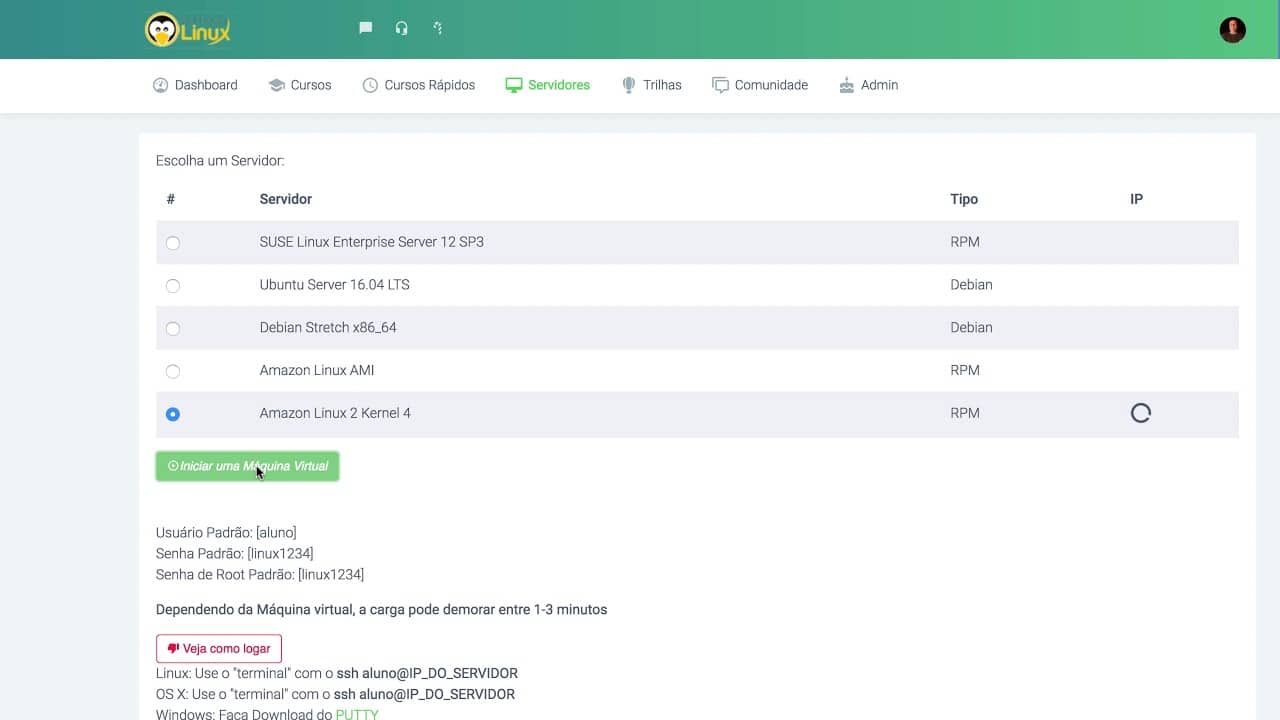Select SUSE Linux Enterprise Server radio button
1280x720 pixels.
tap(173, 243)
